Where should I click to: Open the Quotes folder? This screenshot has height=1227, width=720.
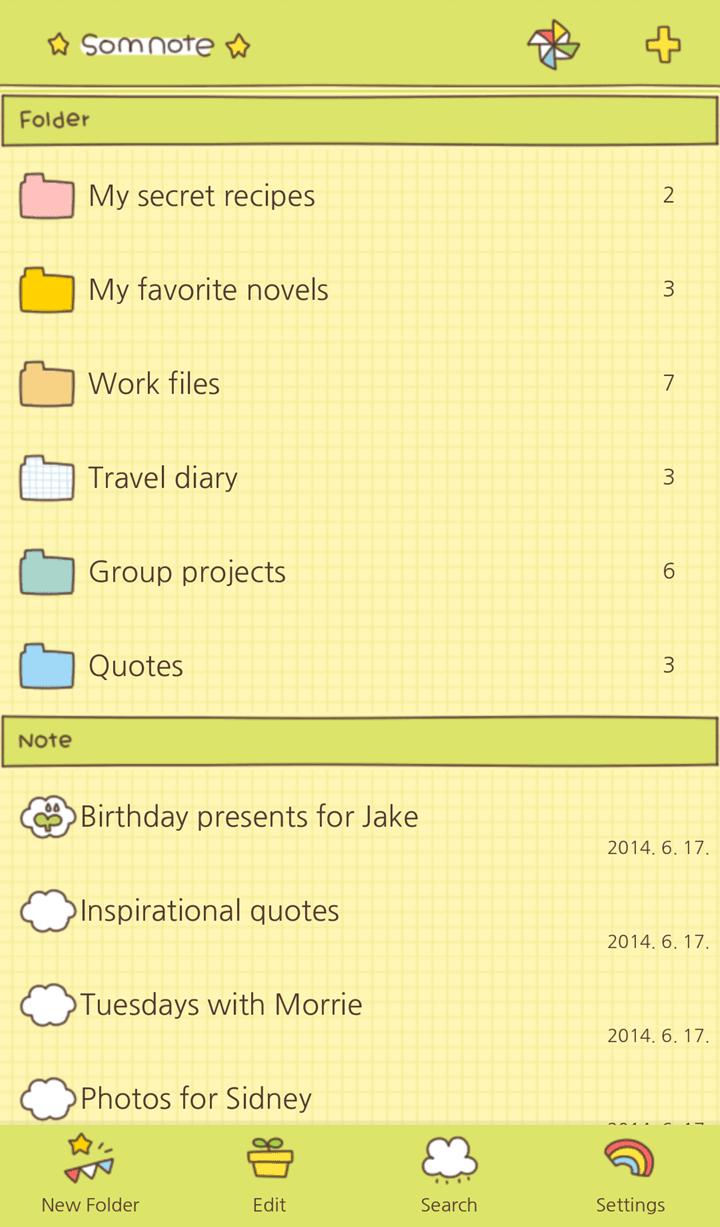coord(136,666)
